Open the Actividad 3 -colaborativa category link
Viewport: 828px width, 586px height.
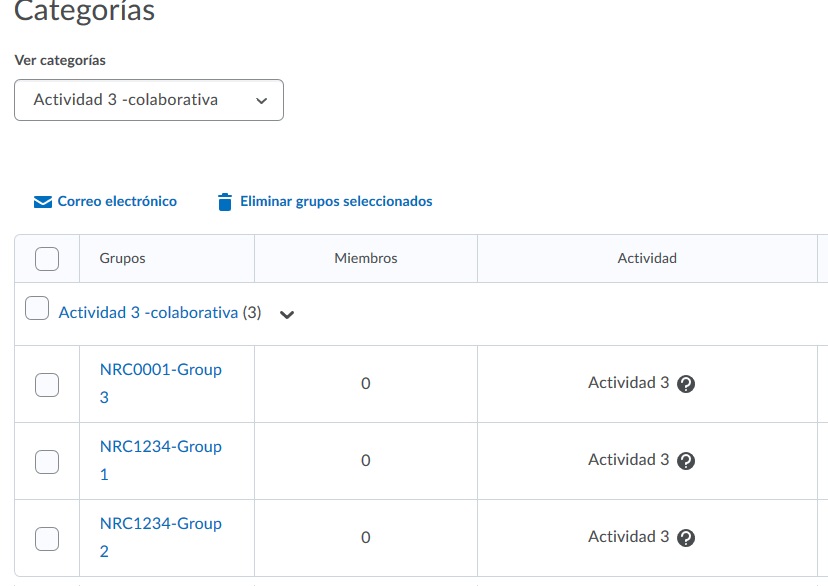pyautogui.click(x=148, y=313)
